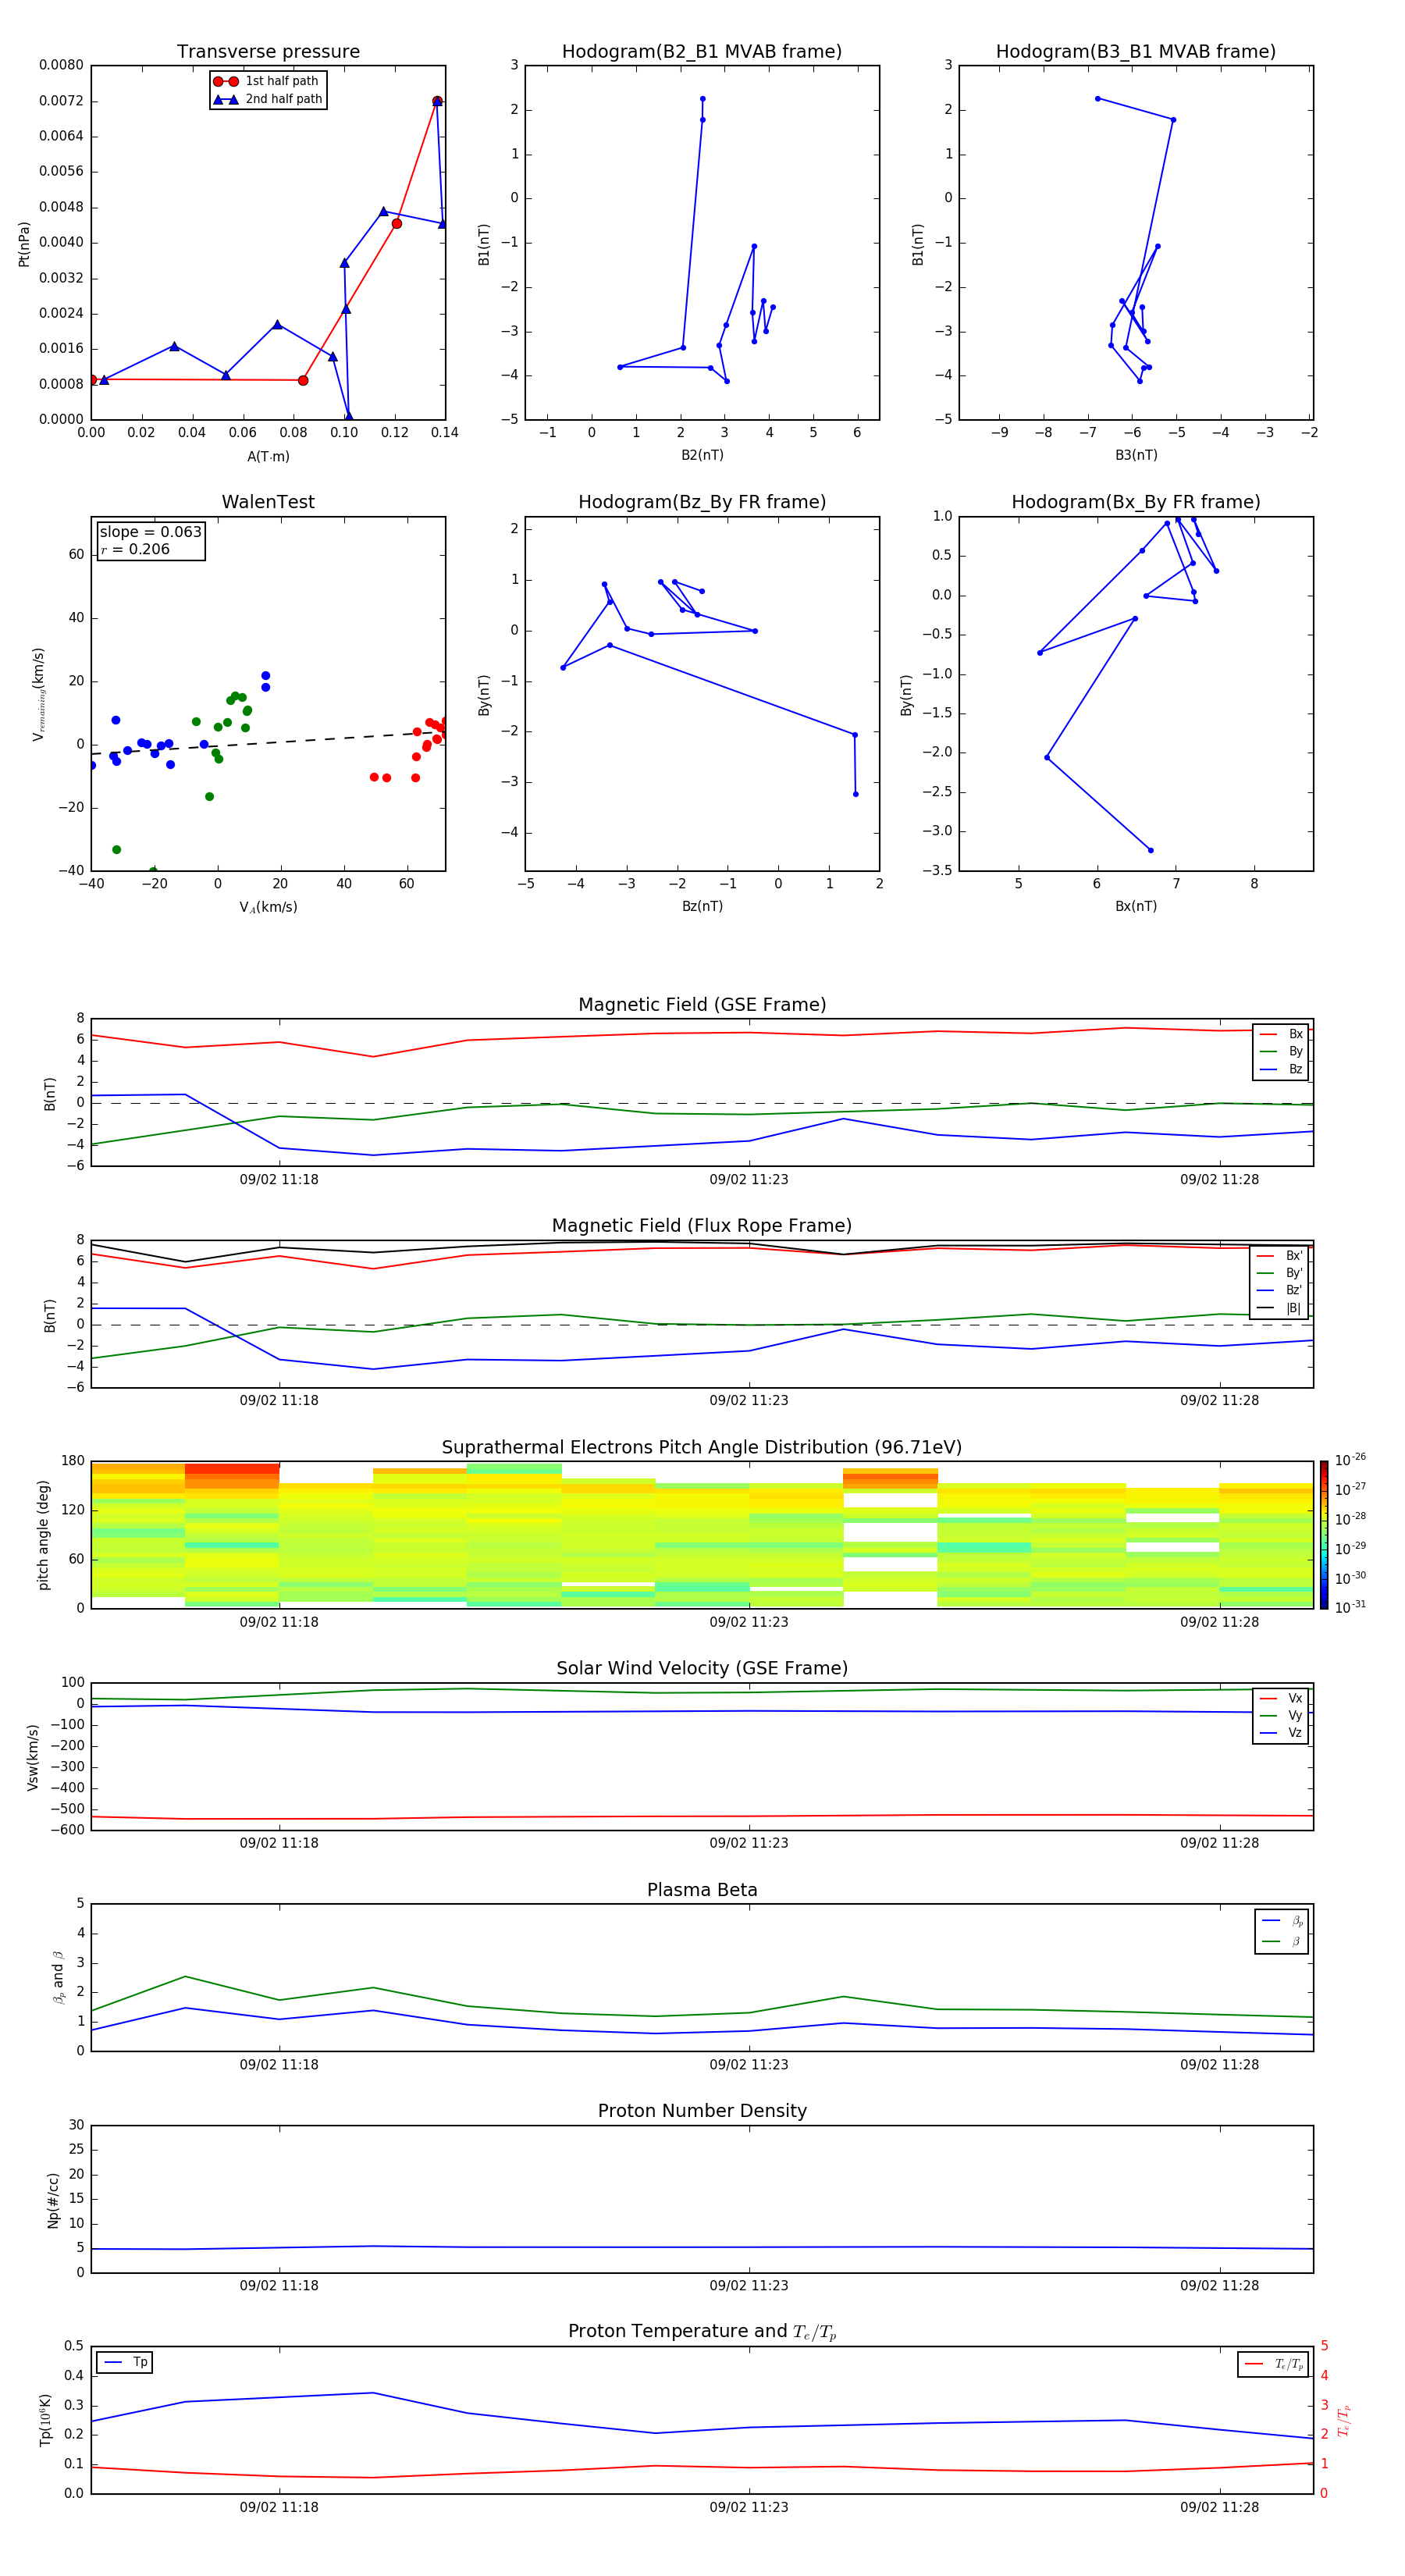Click the 'A(T·m)' x-axis label

tap(268, 457)
